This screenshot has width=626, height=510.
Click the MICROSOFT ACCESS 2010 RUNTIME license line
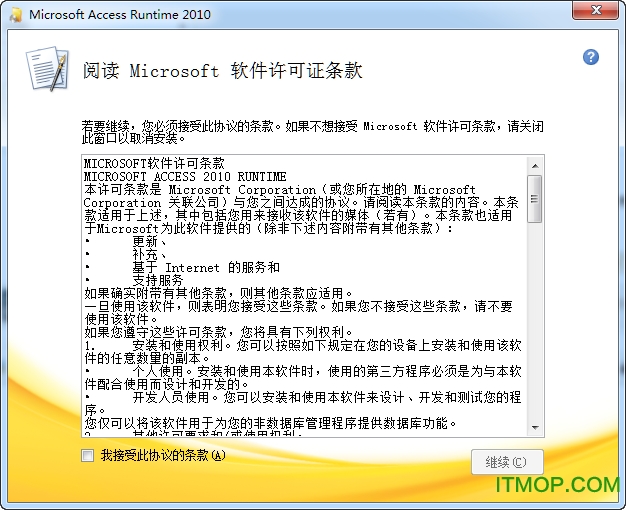coord(185,176)
